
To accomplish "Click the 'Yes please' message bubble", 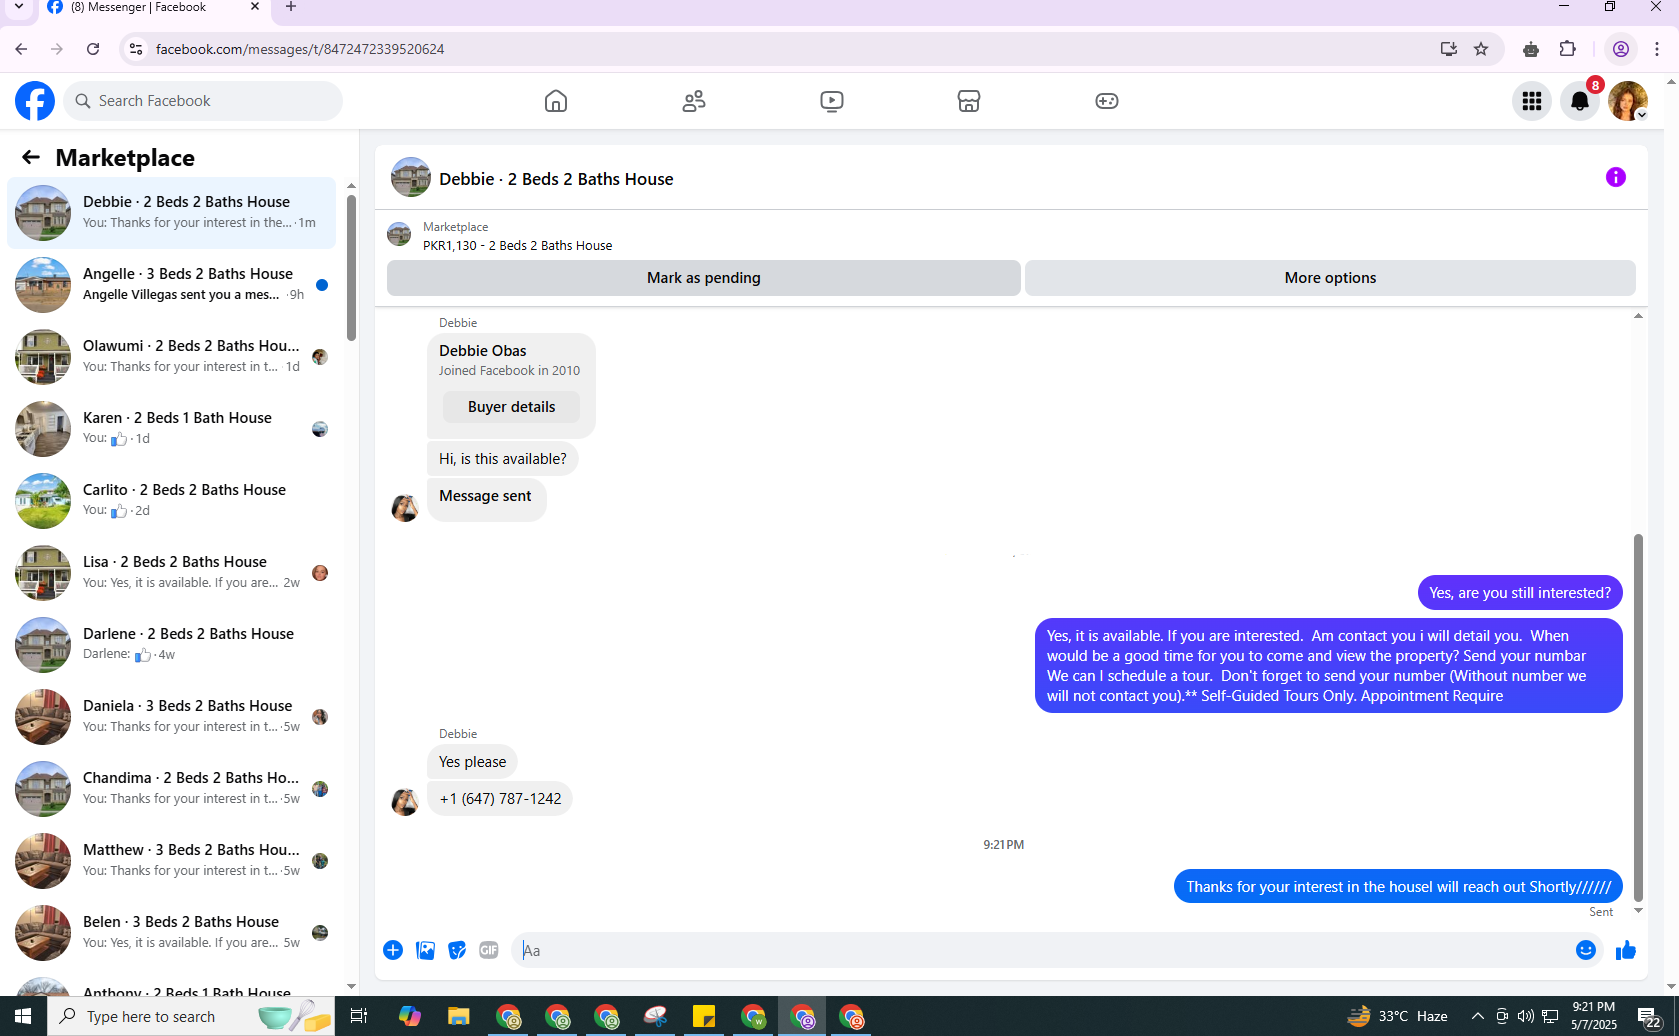I will (x=472, y=762).
